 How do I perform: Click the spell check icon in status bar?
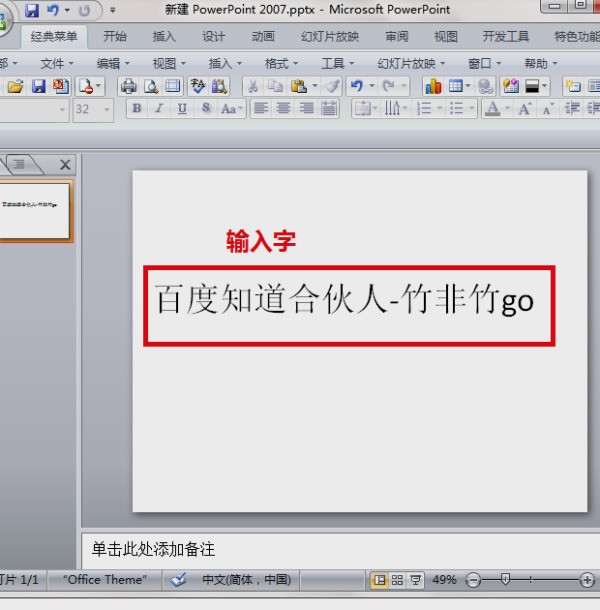pos(178,580)
